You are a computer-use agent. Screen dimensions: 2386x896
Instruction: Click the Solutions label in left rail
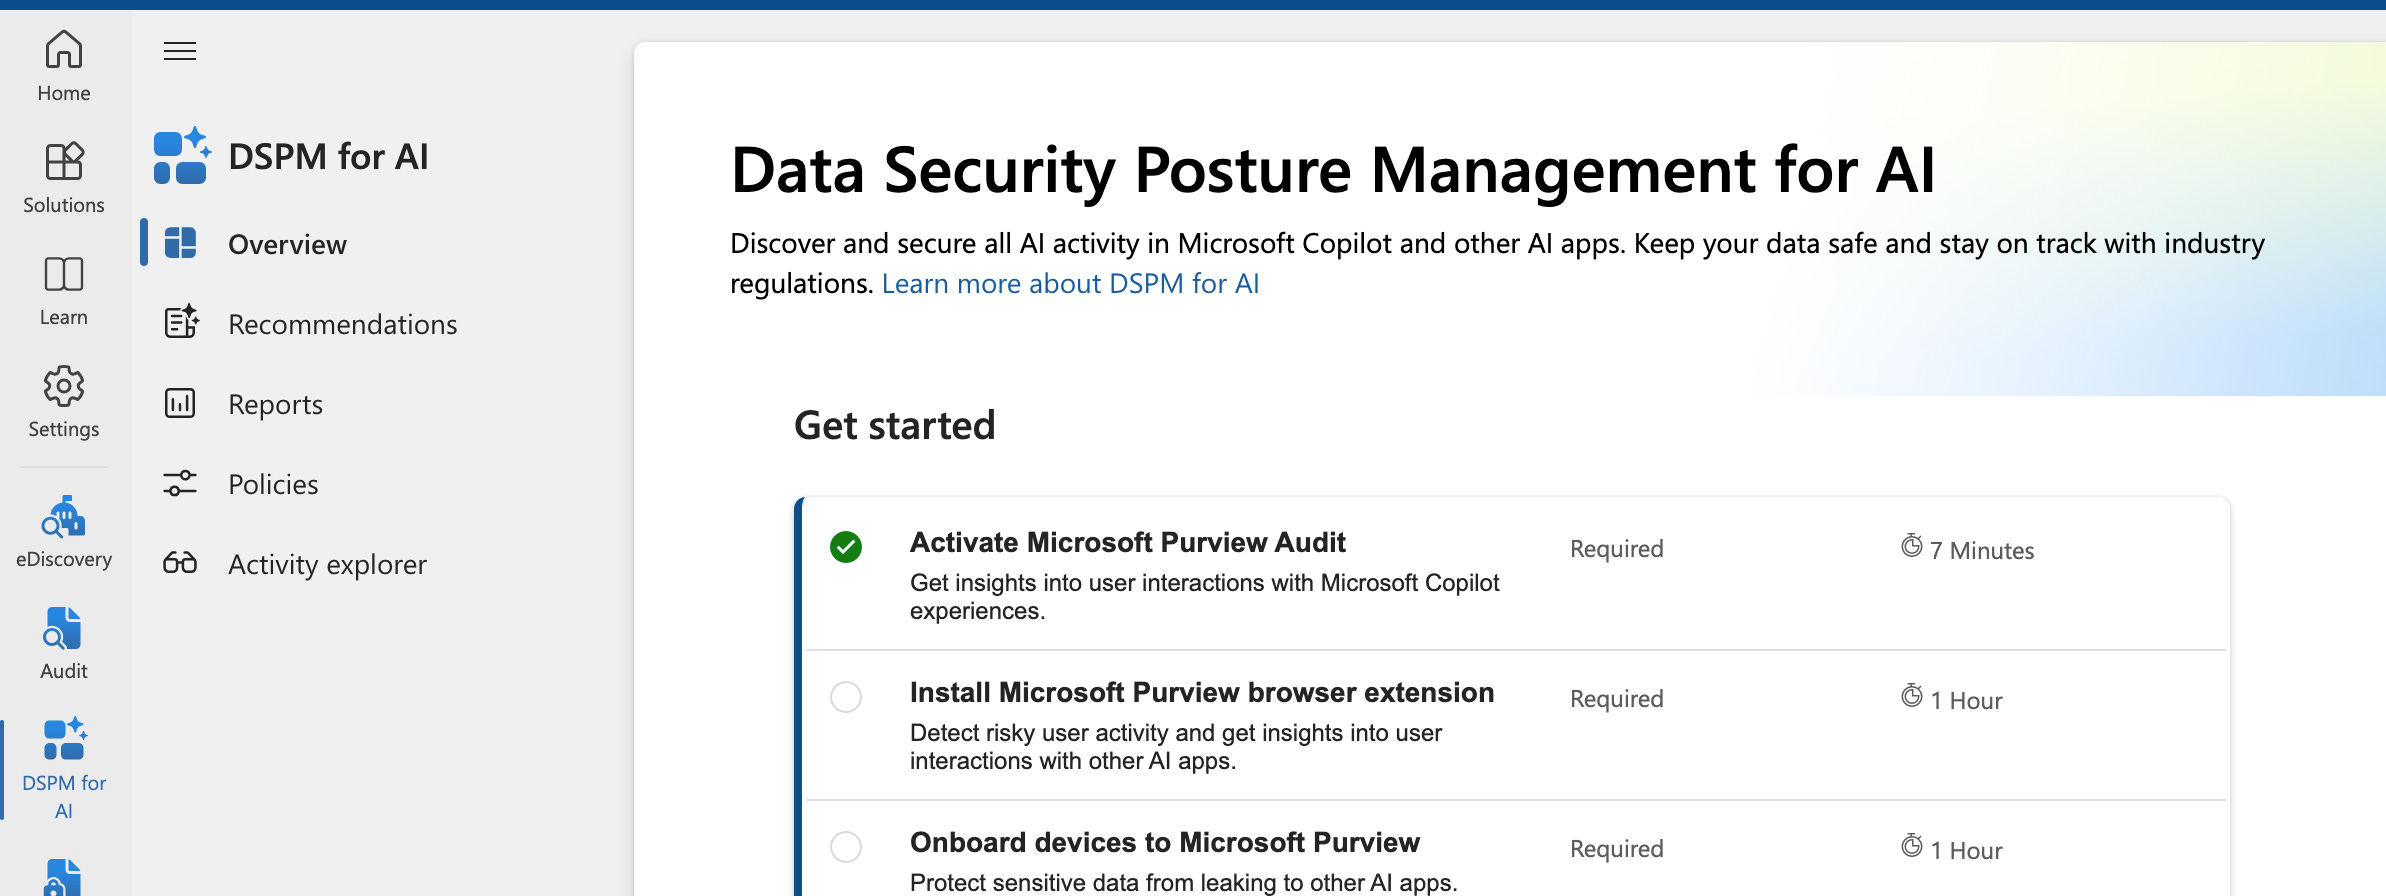(x=64, y=205)
